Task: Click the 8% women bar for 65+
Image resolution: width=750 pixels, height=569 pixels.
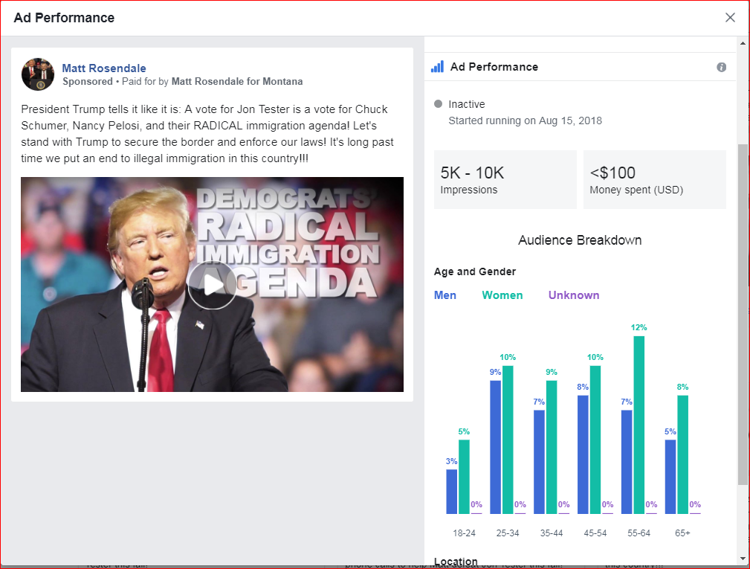Action: click(683, 455)
